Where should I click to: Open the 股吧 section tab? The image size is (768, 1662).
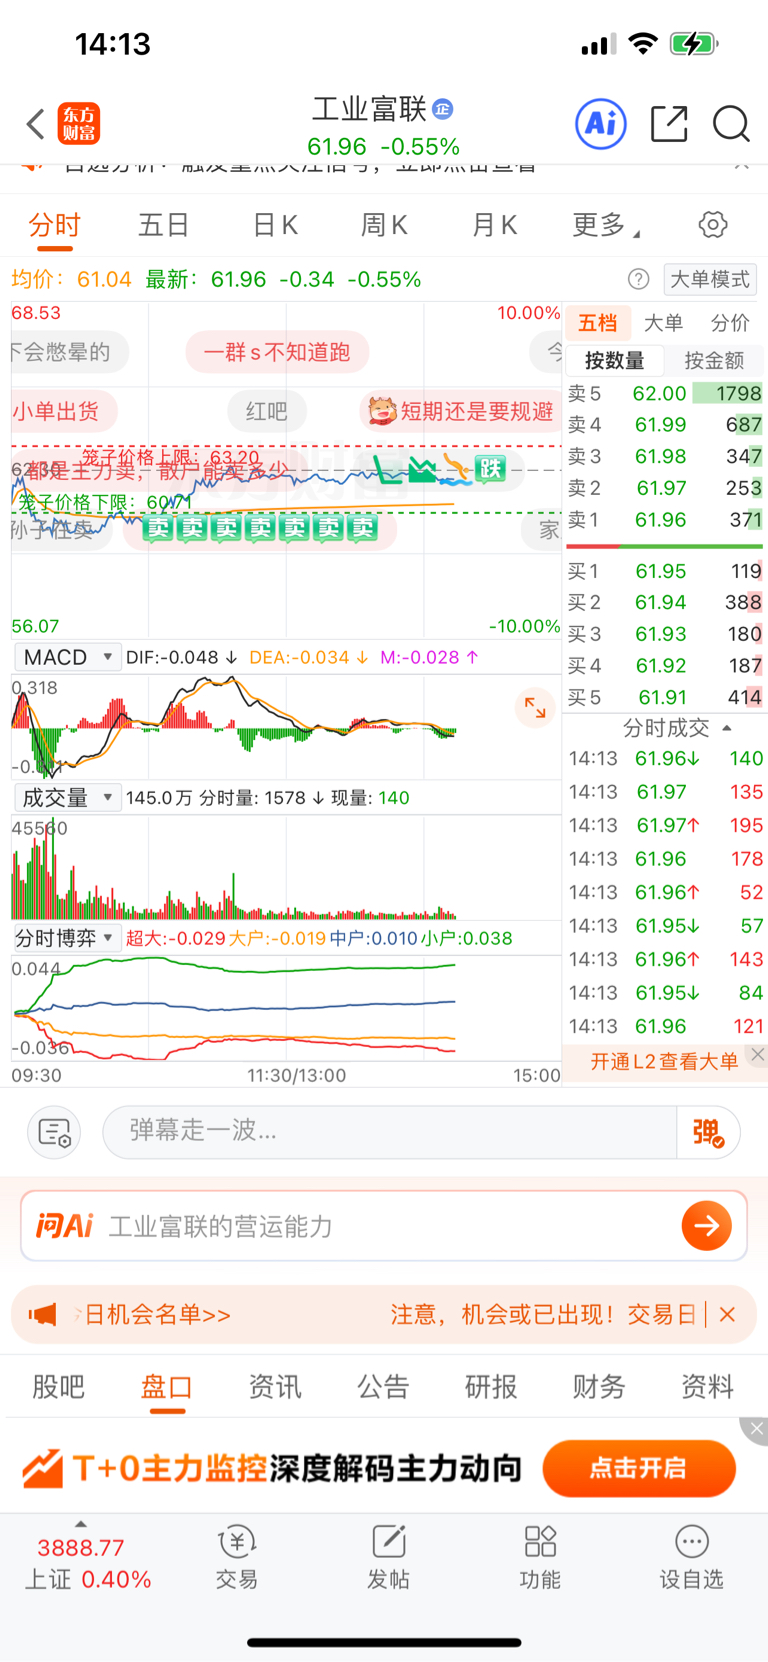[59, 1387]
